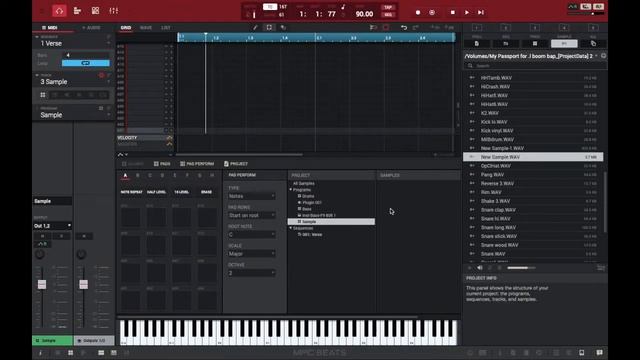This screenshot has width=640, height=360.
Task: Click the undo arrow icon
Action: point(404,27)
